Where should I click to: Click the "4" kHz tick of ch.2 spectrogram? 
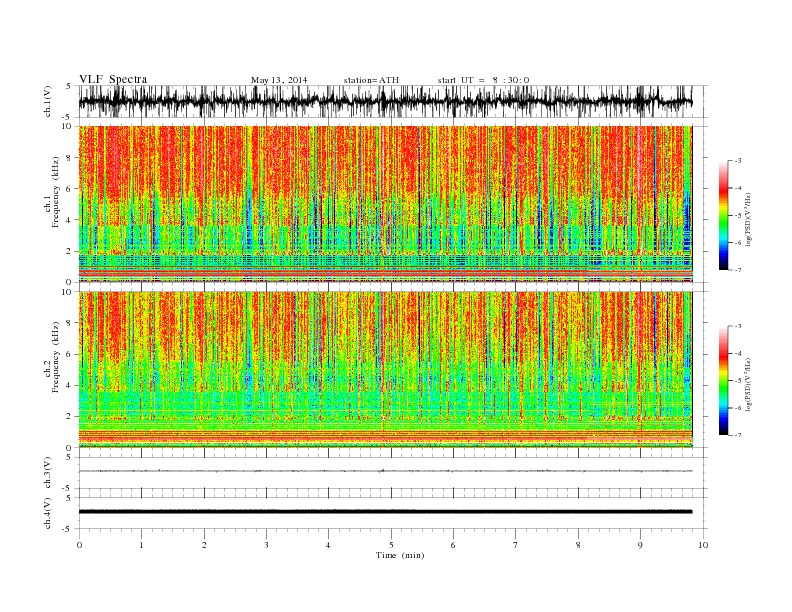tap(70, 386)
